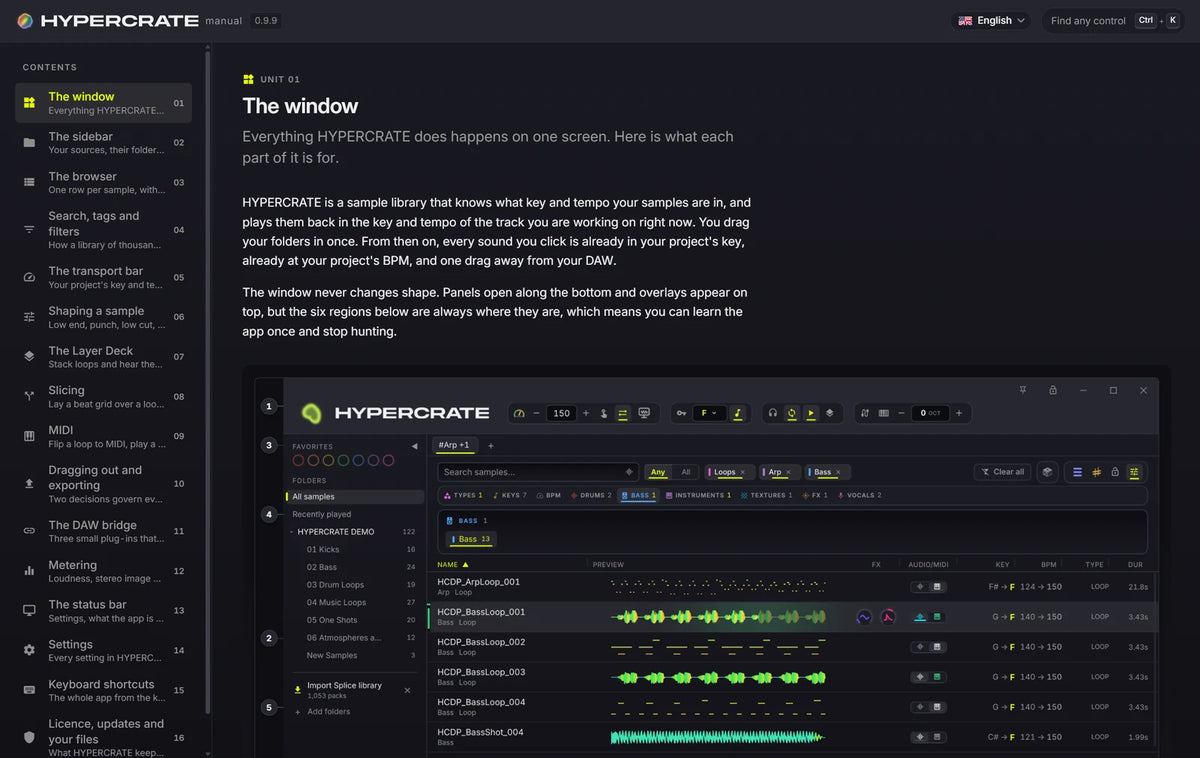Open the INSTRUMENTS filter tab
This screenshot has width=1200, height=758.
[x=698, y=495]
